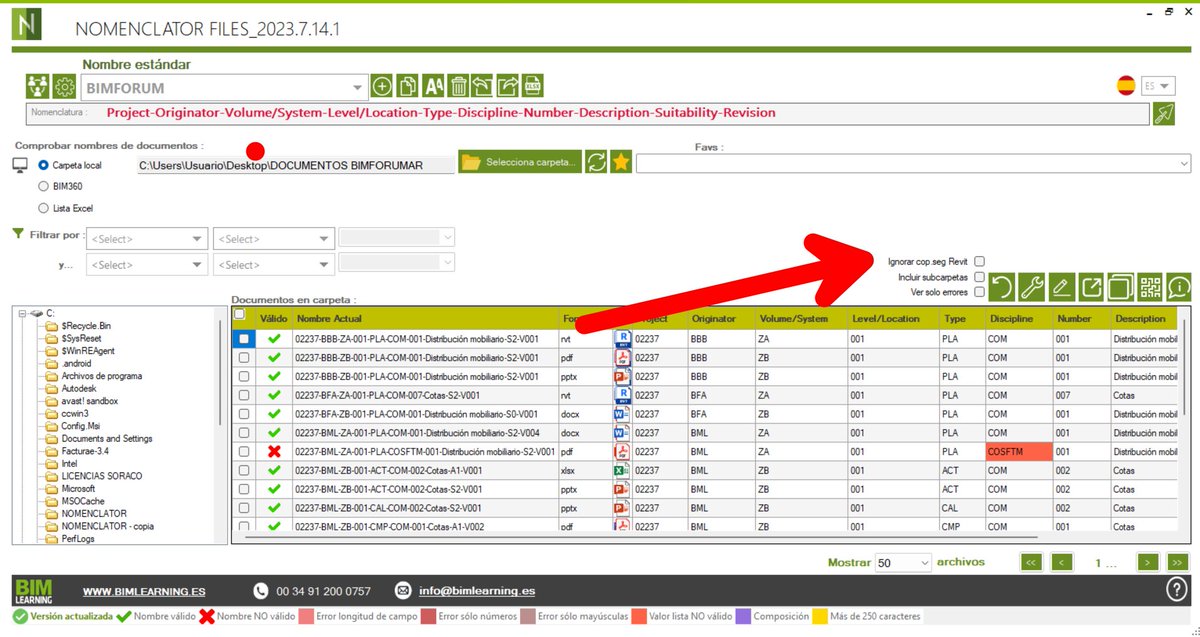This screenshot has height=637, width=1200.
Task: Click the funnel filter icon by 'Filtrar por'
Action: coord(17,233)
